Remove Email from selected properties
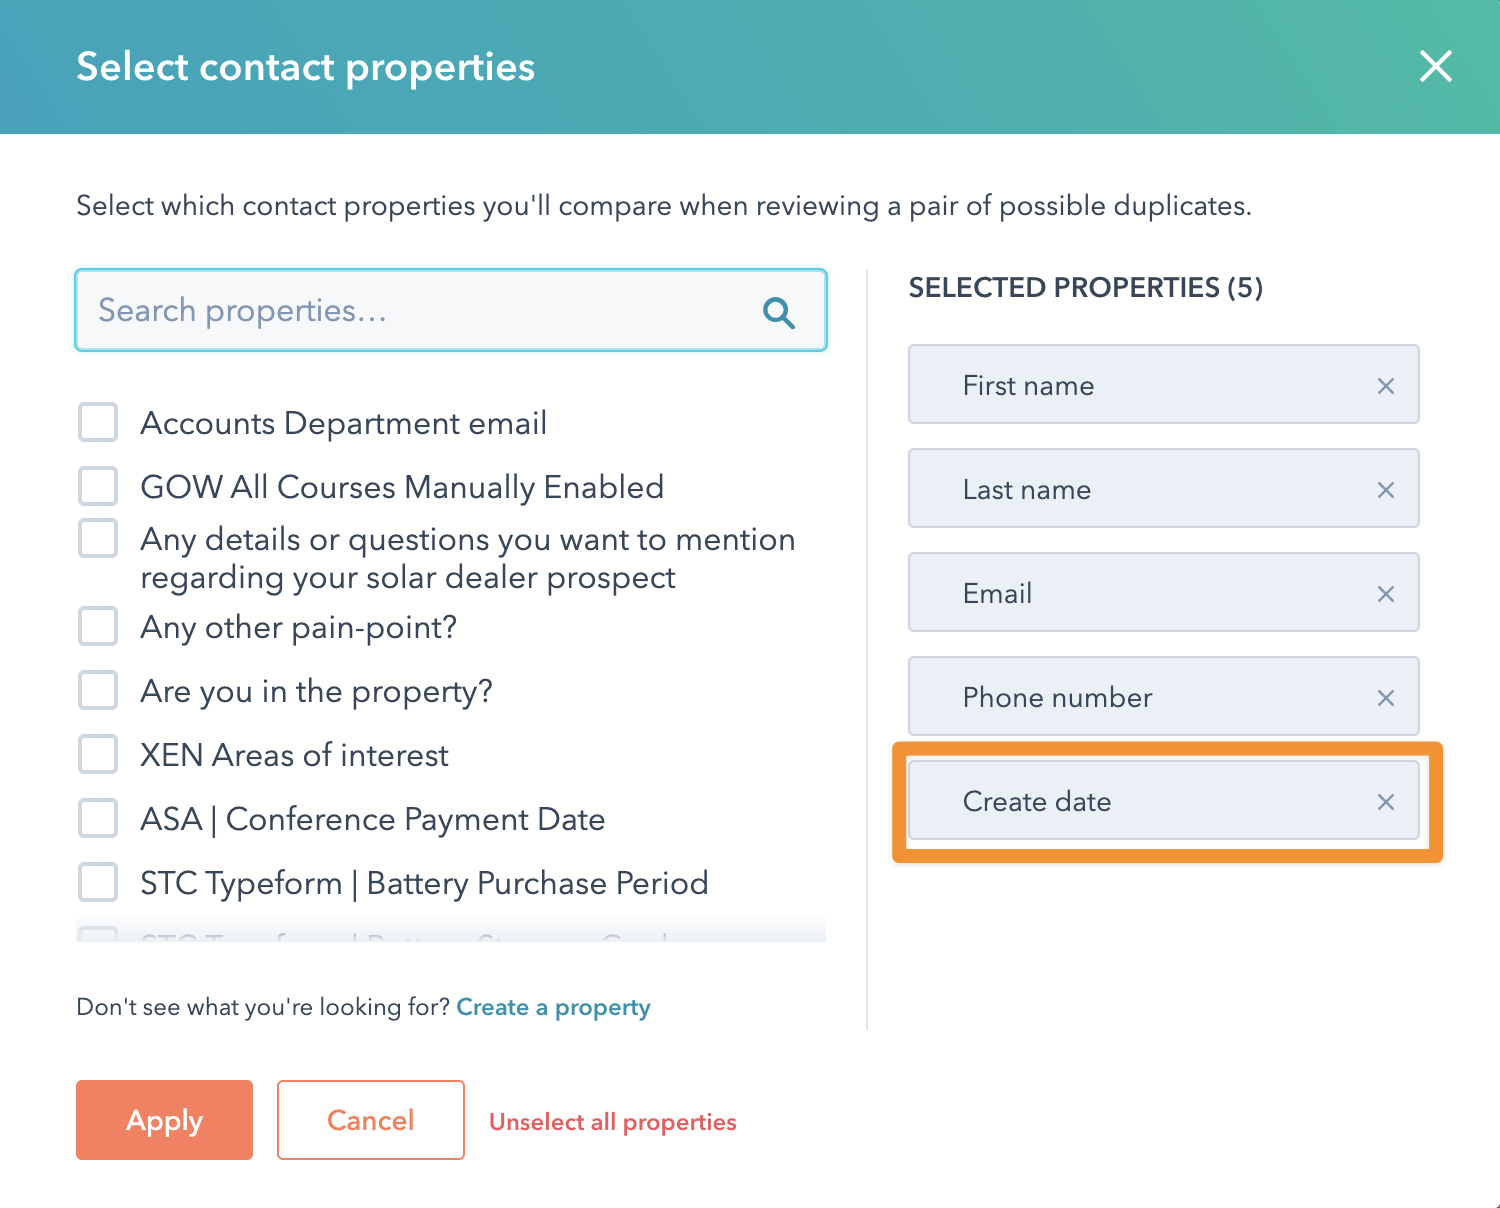This screenshot has height=1208, width=1500. click(1386, 593)
